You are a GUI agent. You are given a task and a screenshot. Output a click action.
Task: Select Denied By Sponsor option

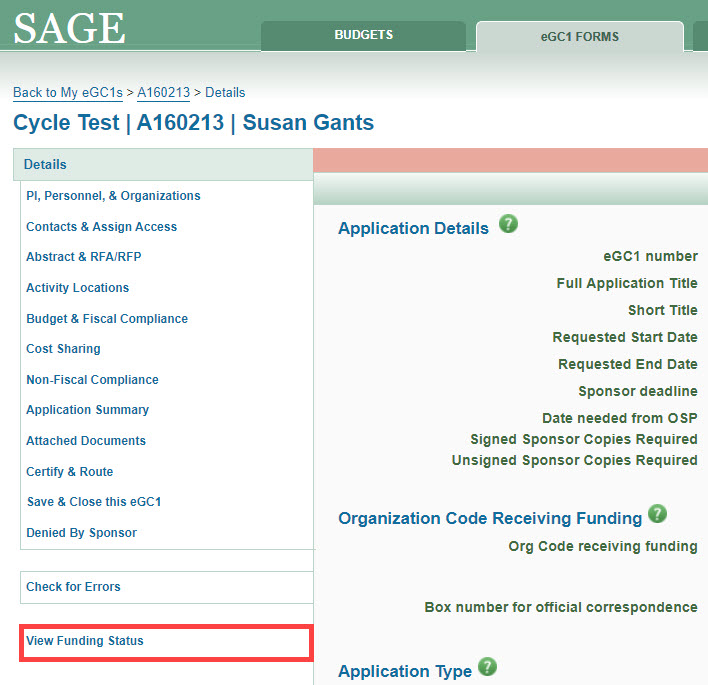pos(81,533)
